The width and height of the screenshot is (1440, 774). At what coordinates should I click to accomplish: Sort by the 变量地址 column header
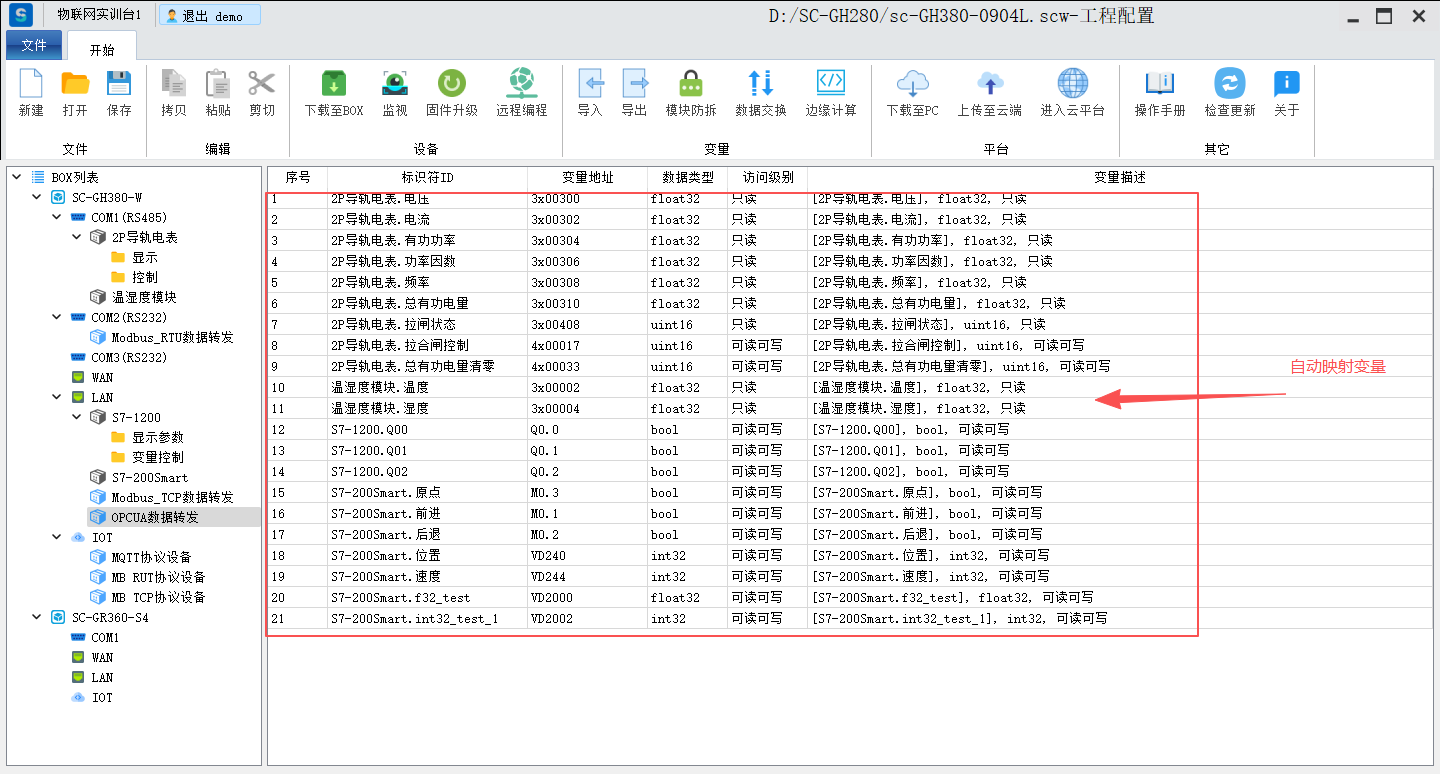point(587,177)
